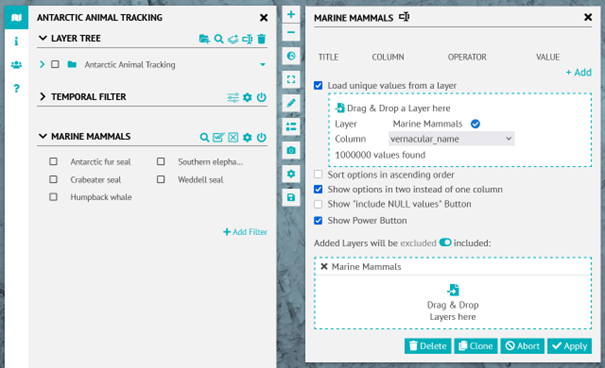Click add folder icon in Layer Tree
Screen dimensions: 605x368
point(204,39)
